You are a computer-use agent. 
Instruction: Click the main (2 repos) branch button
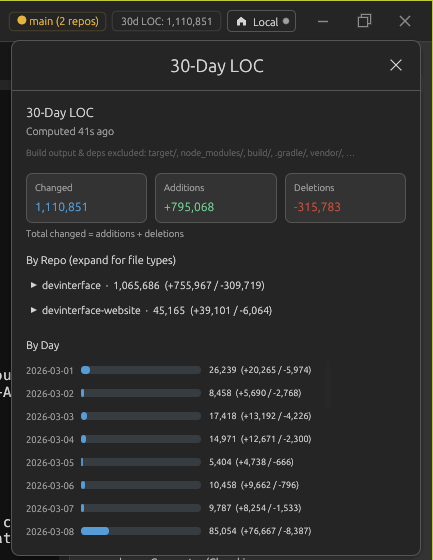58,21
